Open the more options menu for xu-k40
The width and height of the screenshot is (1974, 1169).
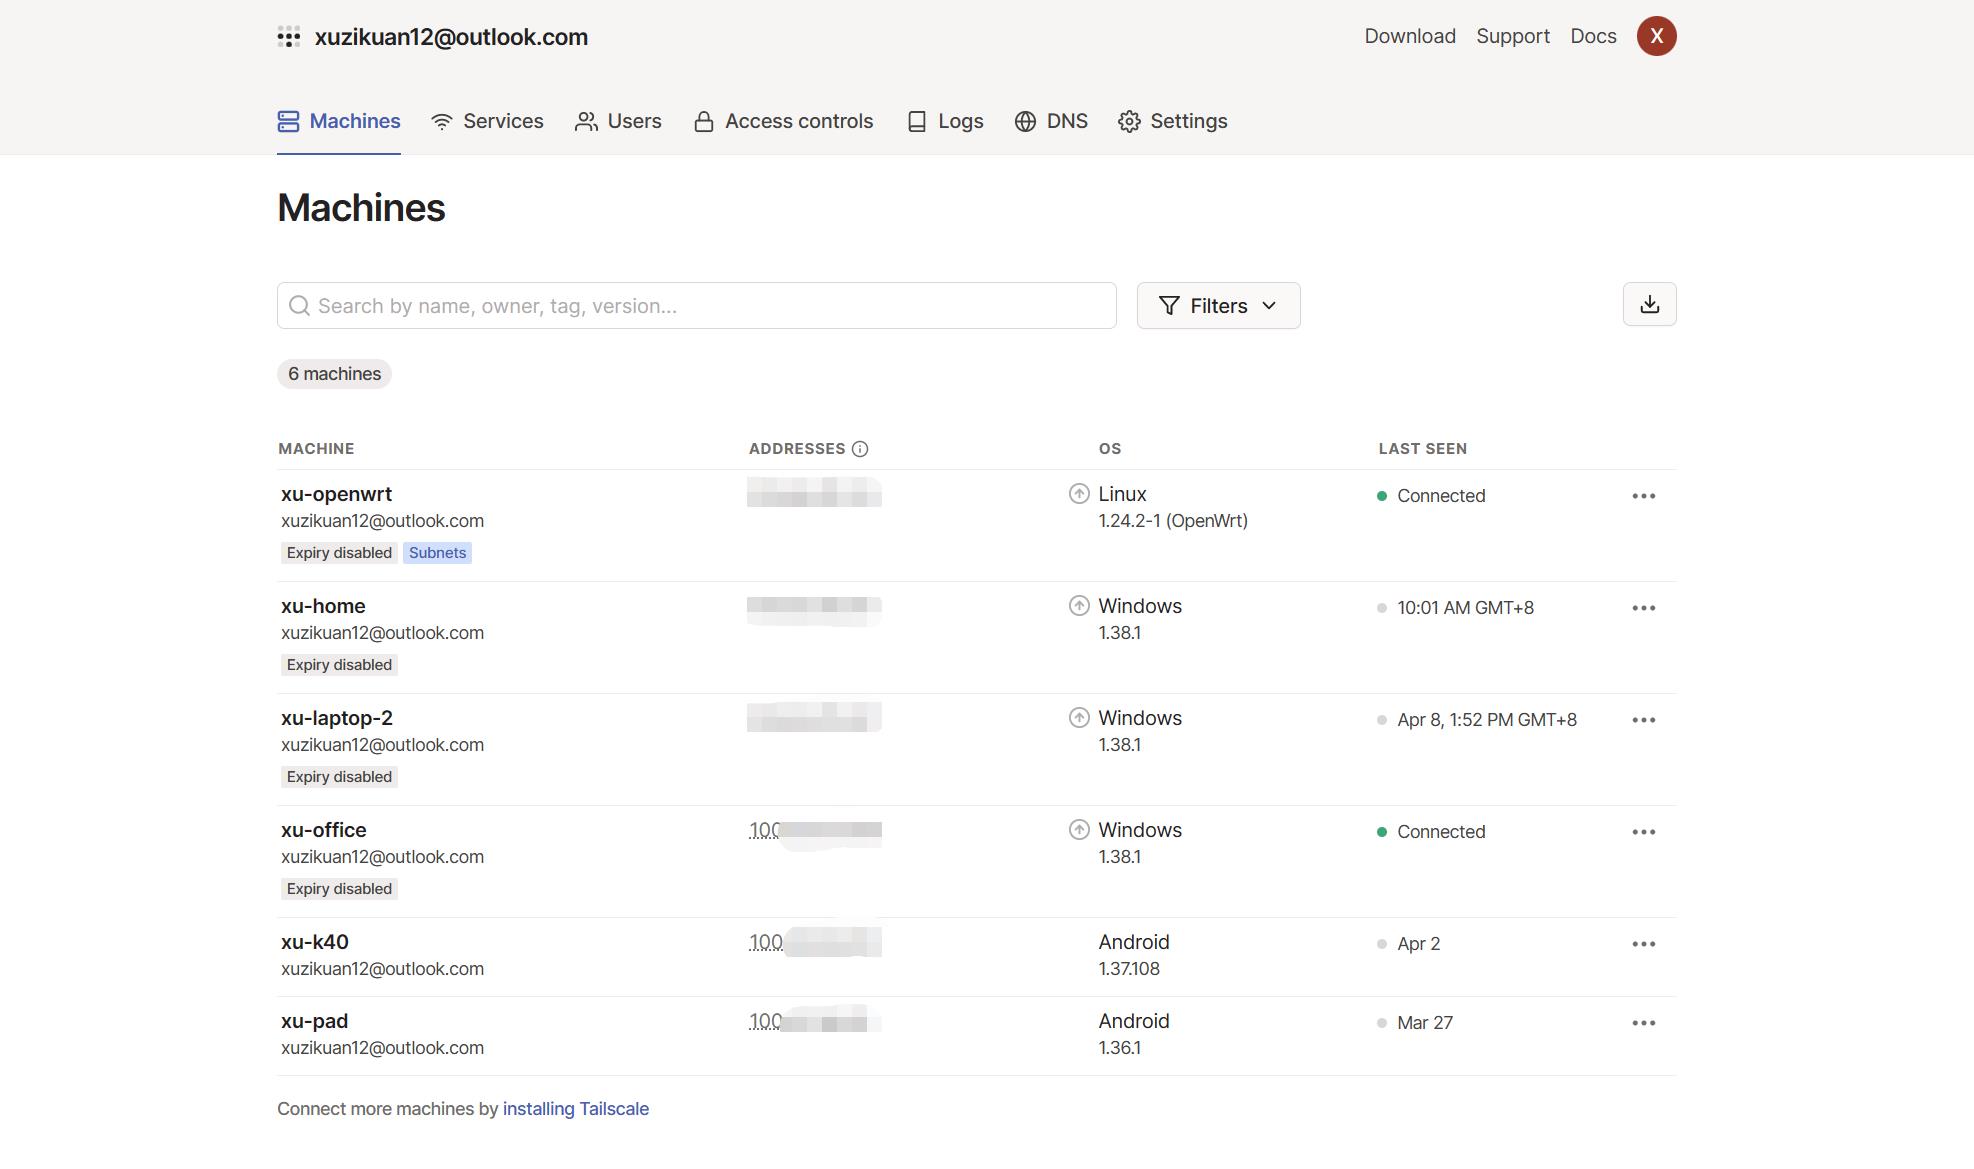click(x=1644, y=944)
